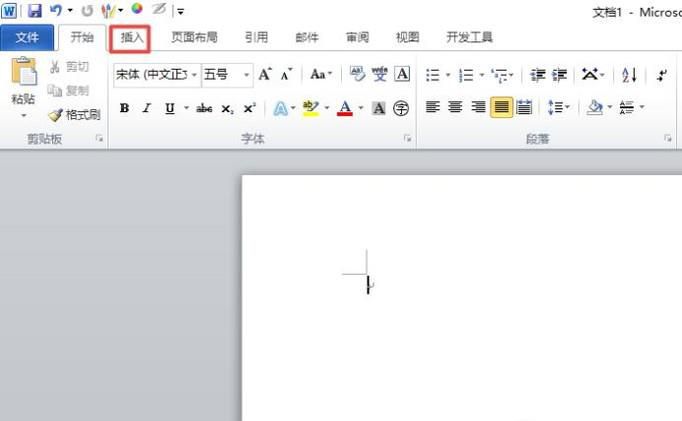The width and height of the screenshot is (682, 421).
Task: Click the 文件 (File) button
Action: click(x=27, y=38)
